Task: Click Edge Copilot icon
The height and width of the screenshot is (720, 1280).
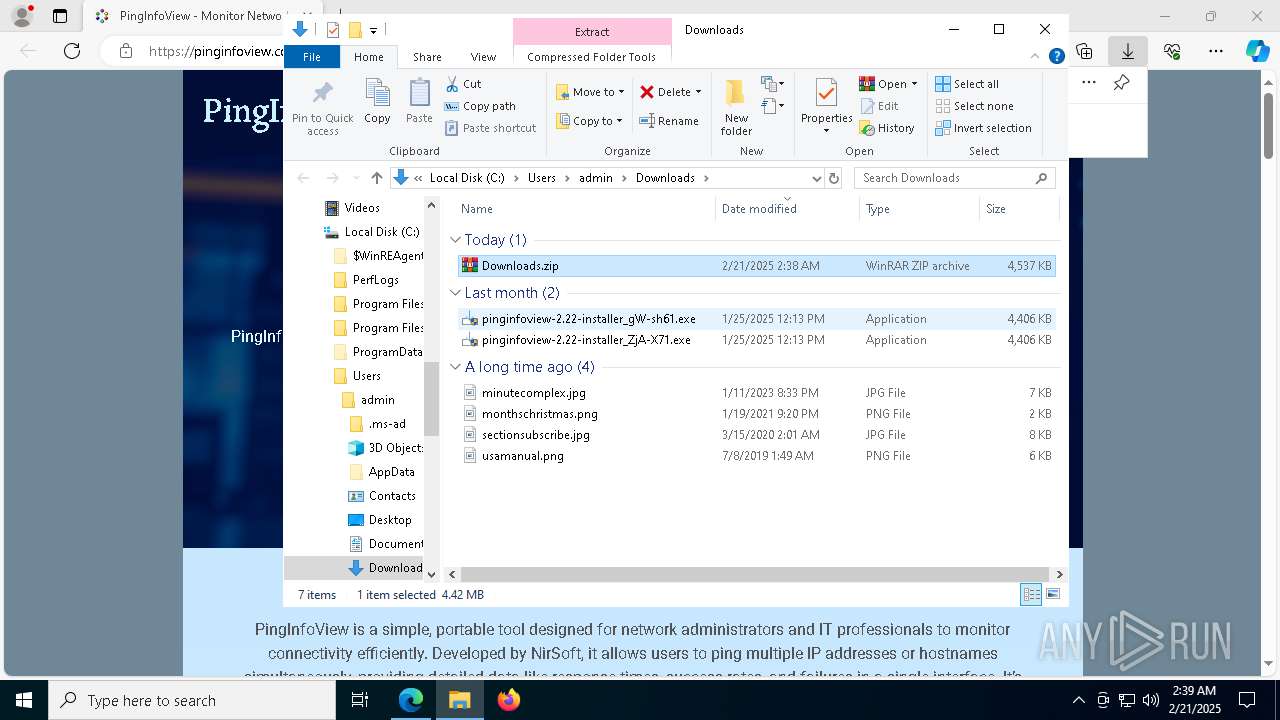Action: click(x=1257, y=51)
